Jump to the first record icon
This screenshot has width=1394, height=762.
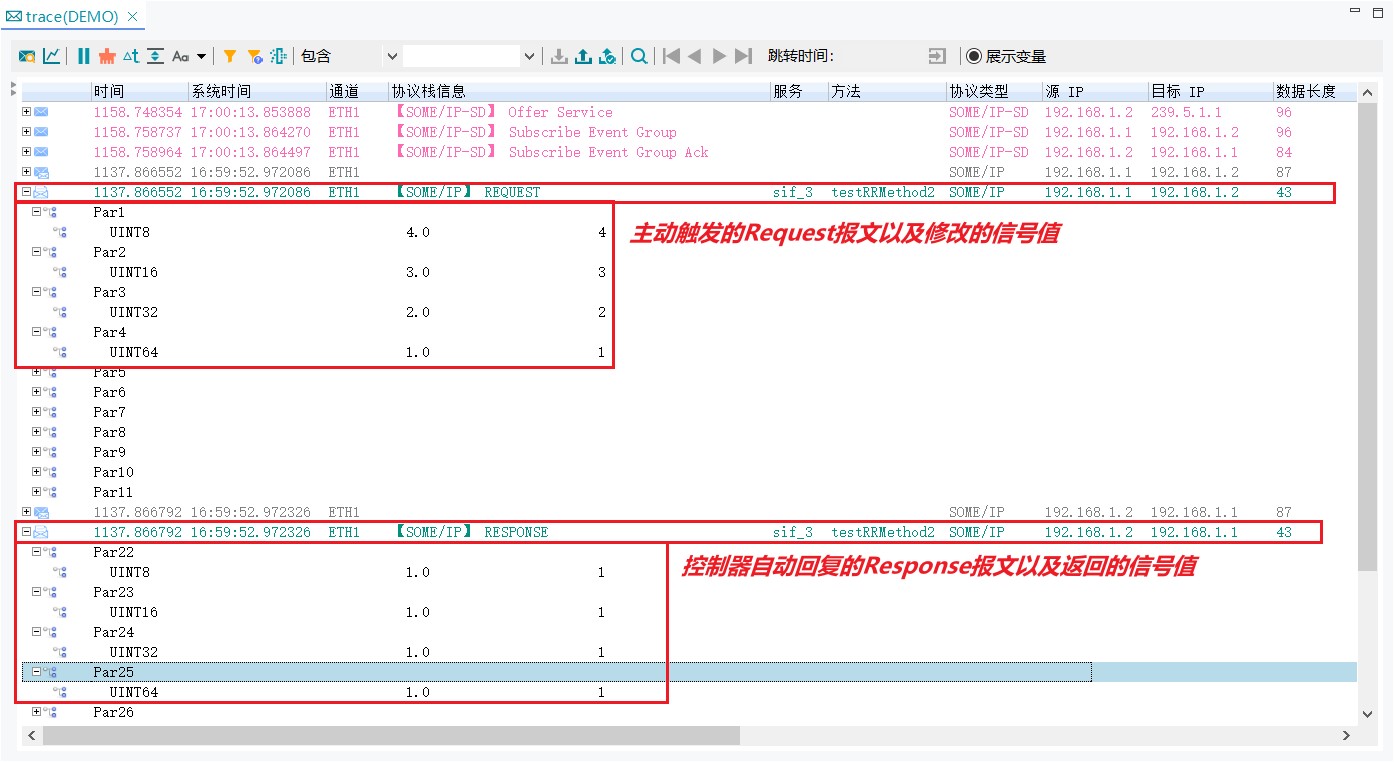672,57
